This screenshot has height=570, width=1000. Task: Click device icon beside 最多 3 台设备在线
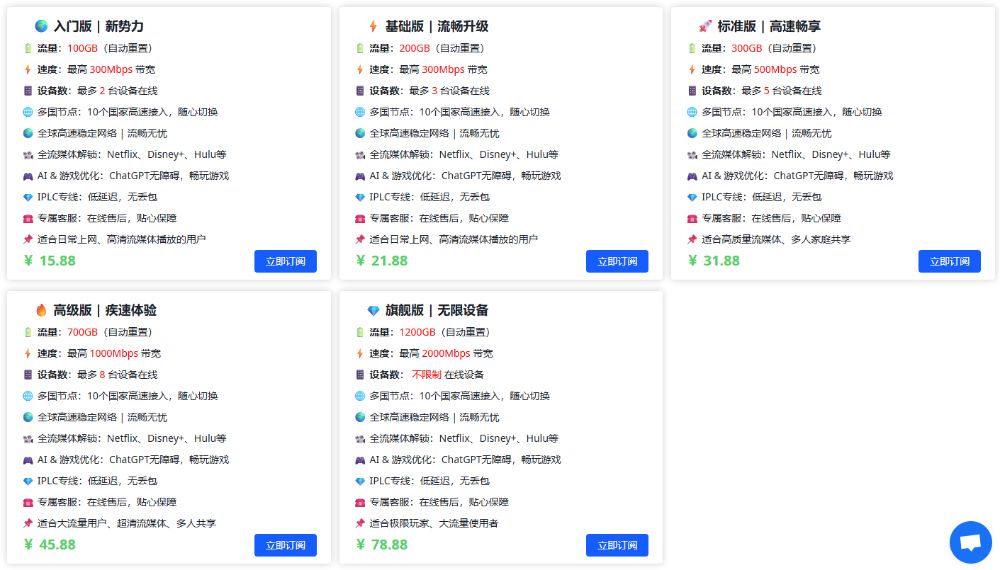coord(360,91)
